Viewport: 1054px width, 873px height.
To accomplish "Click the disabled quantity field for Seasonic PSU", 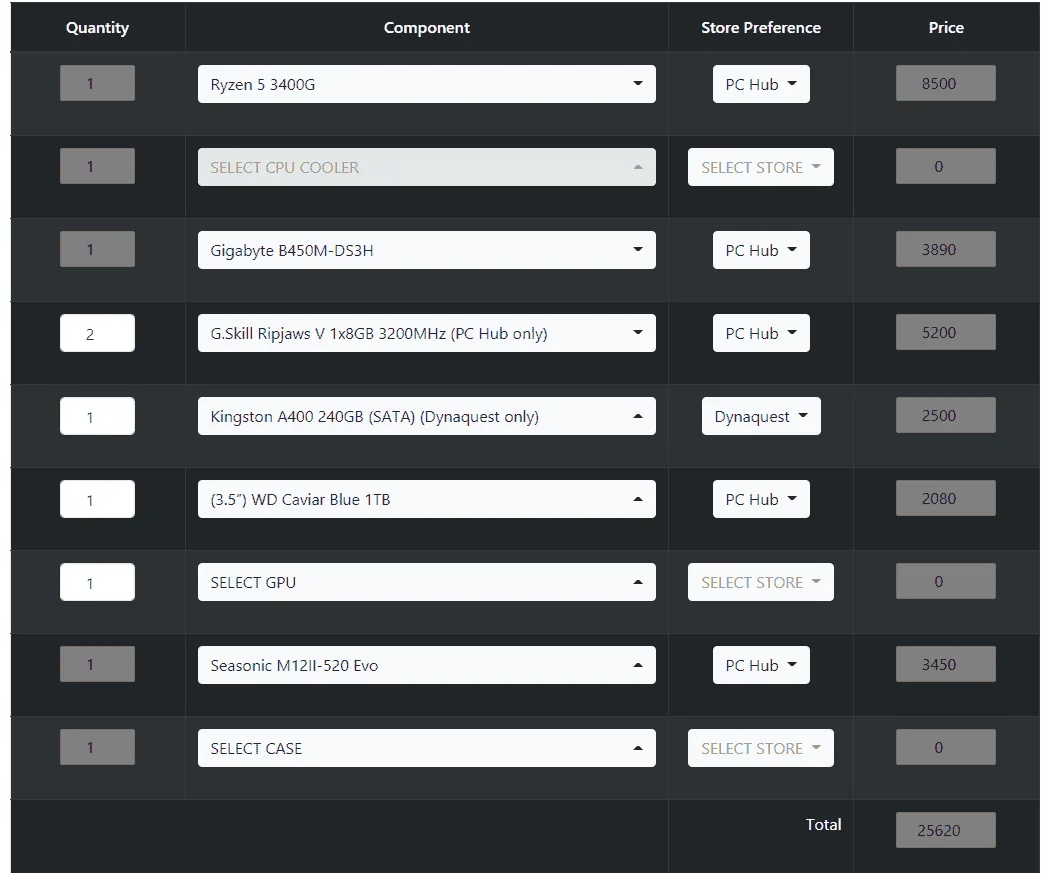I will [97, 664].
